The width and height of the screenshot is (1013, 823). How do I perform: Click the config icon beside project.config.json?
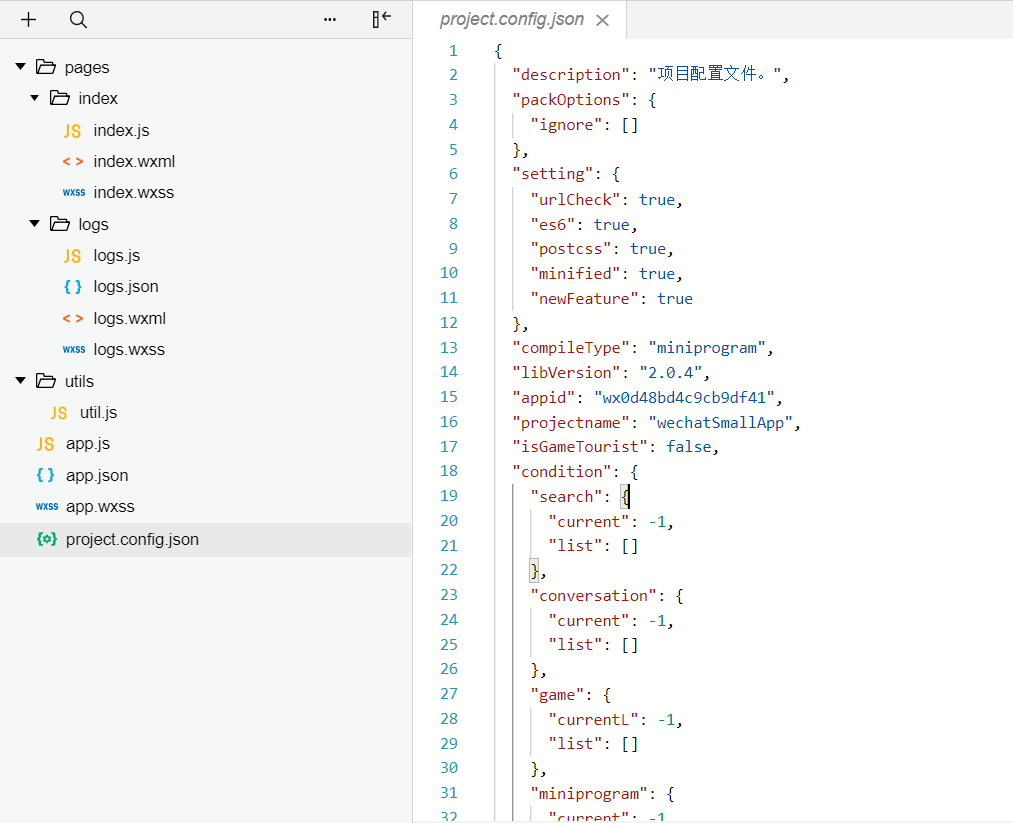pos(47,539)
